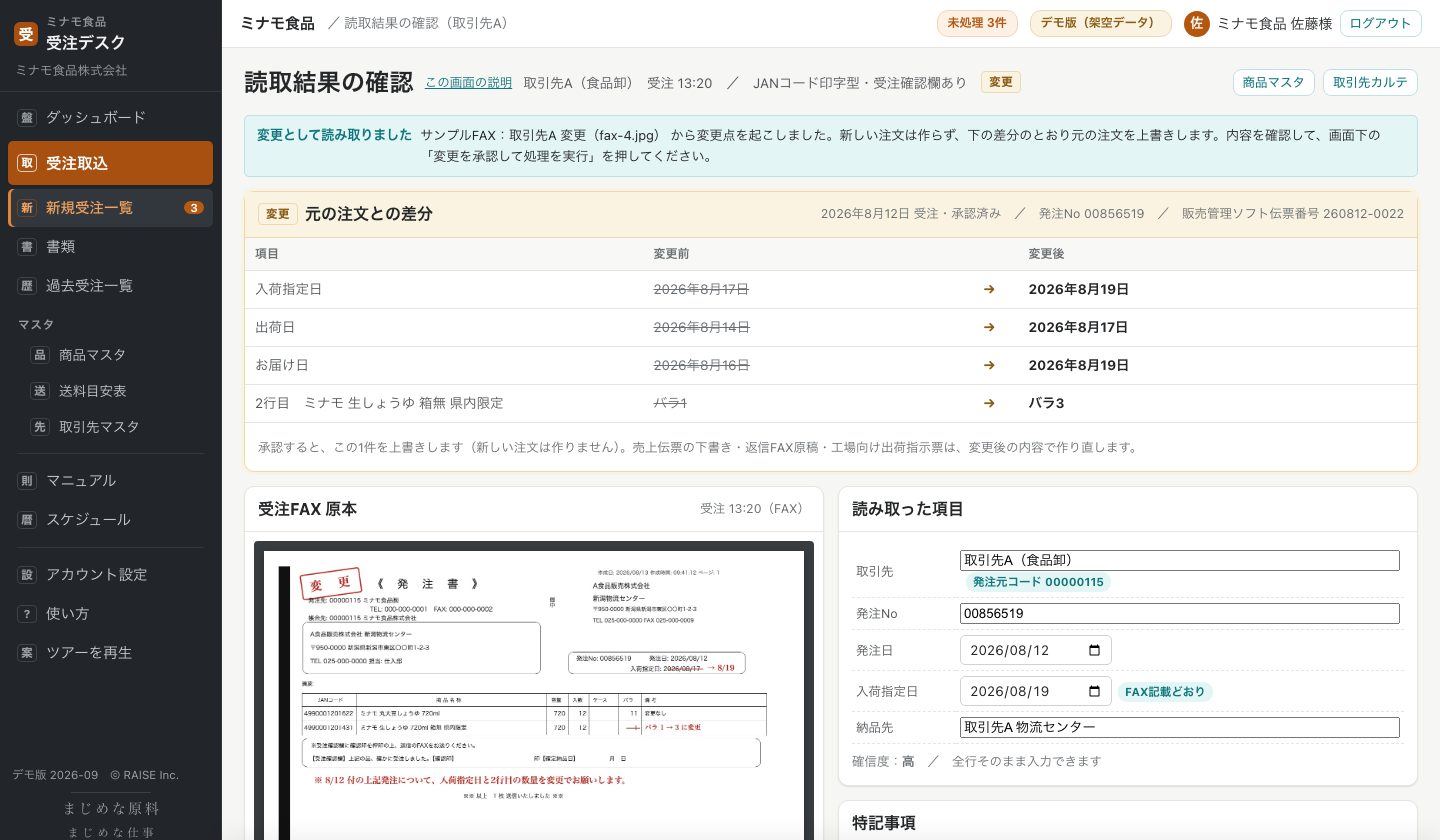Viewport: 1440px width, 840px height.
Task: Click the 品 icon beside 商品マスタ
Action: (40, 355)
